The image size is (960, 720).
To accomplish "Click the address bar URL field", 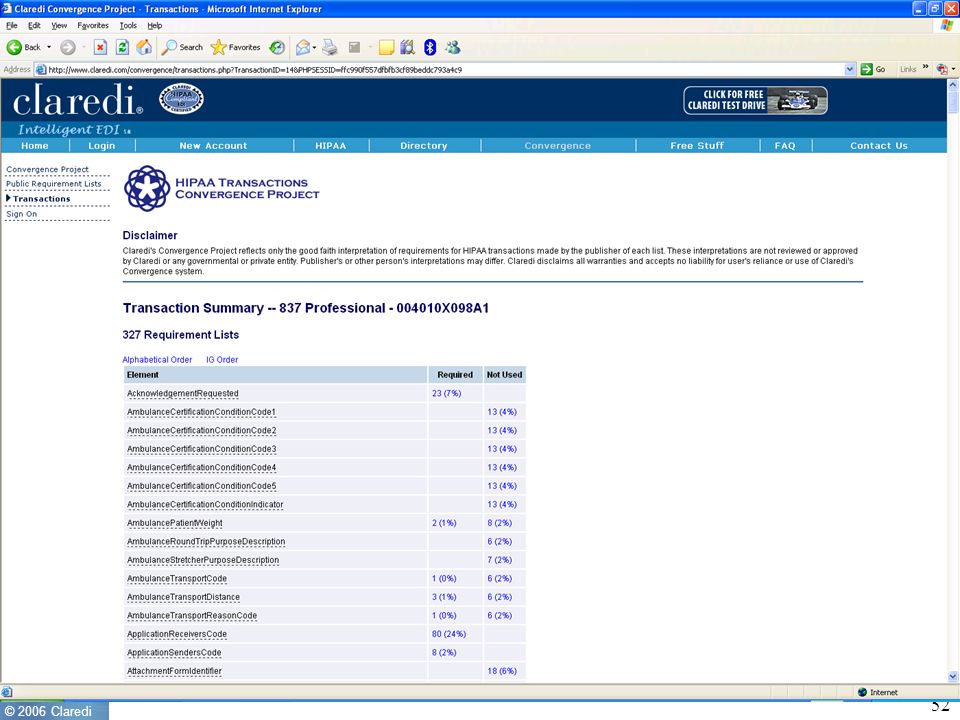I will (444, 70).
